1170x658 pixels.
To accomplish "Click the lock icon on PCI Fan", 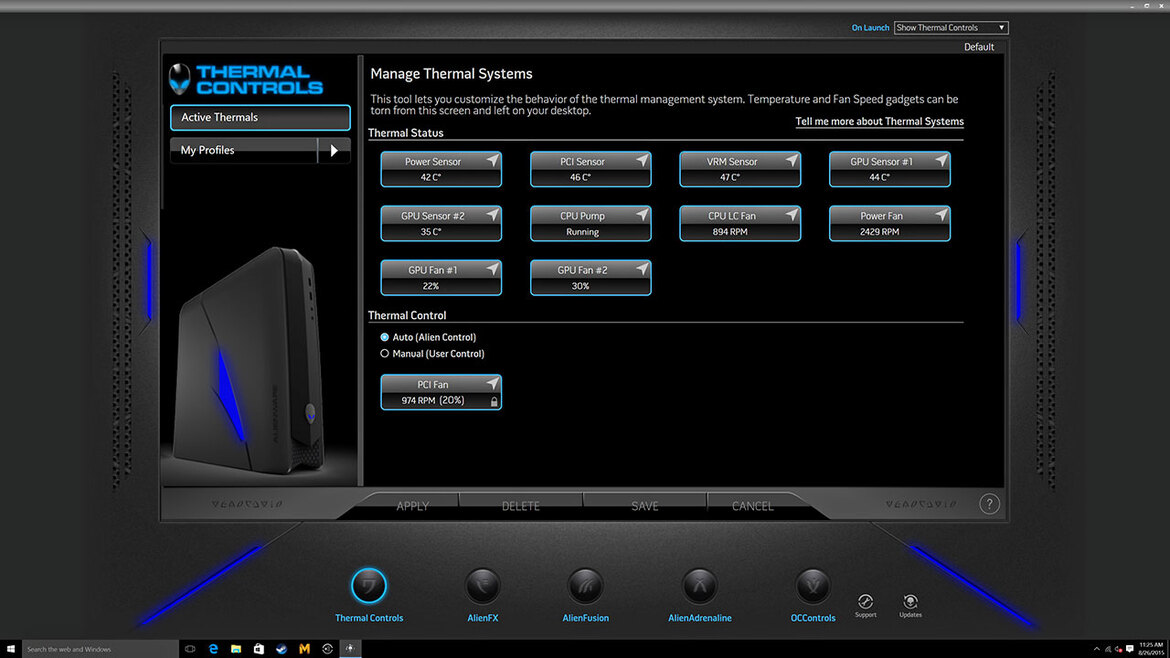I will [x=494, y=401].
